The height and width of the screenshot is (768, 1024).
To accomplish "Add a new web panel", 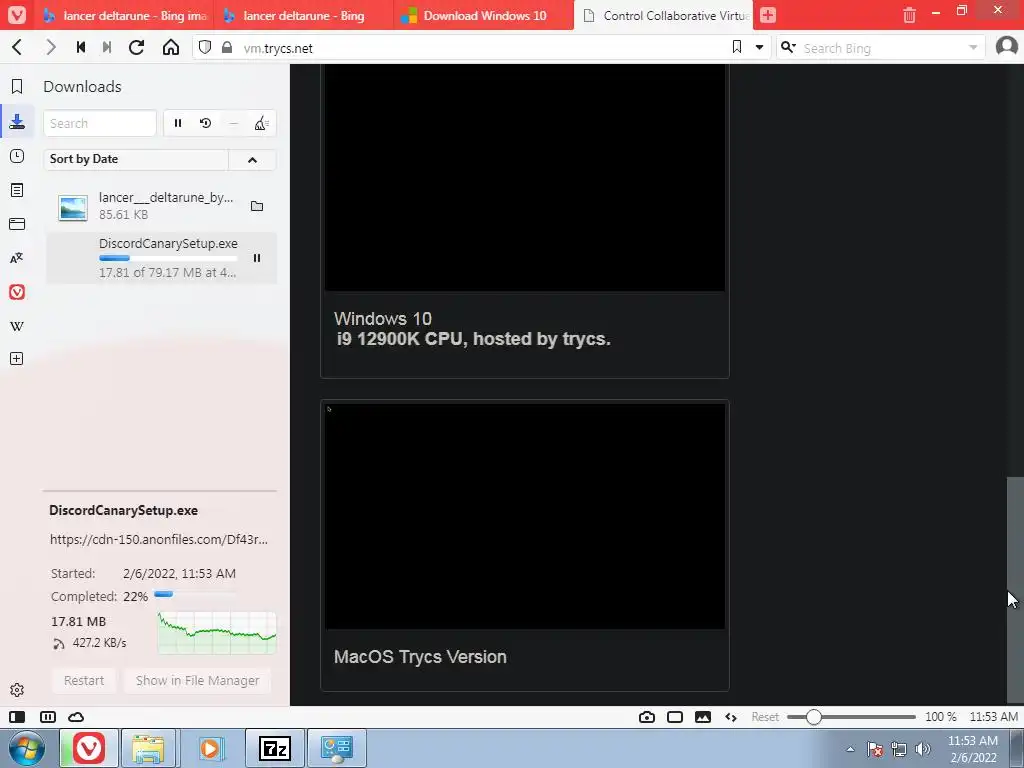I will pyautogui.click(x=17, y=359).
